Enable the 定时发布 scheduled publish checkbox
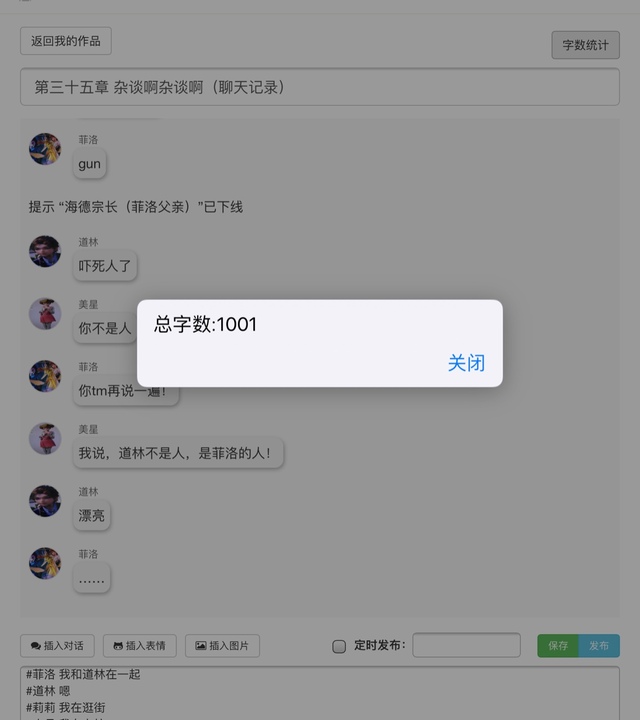Screen dimensions: 640x720 pyautogui.click(x=339, y=646)
